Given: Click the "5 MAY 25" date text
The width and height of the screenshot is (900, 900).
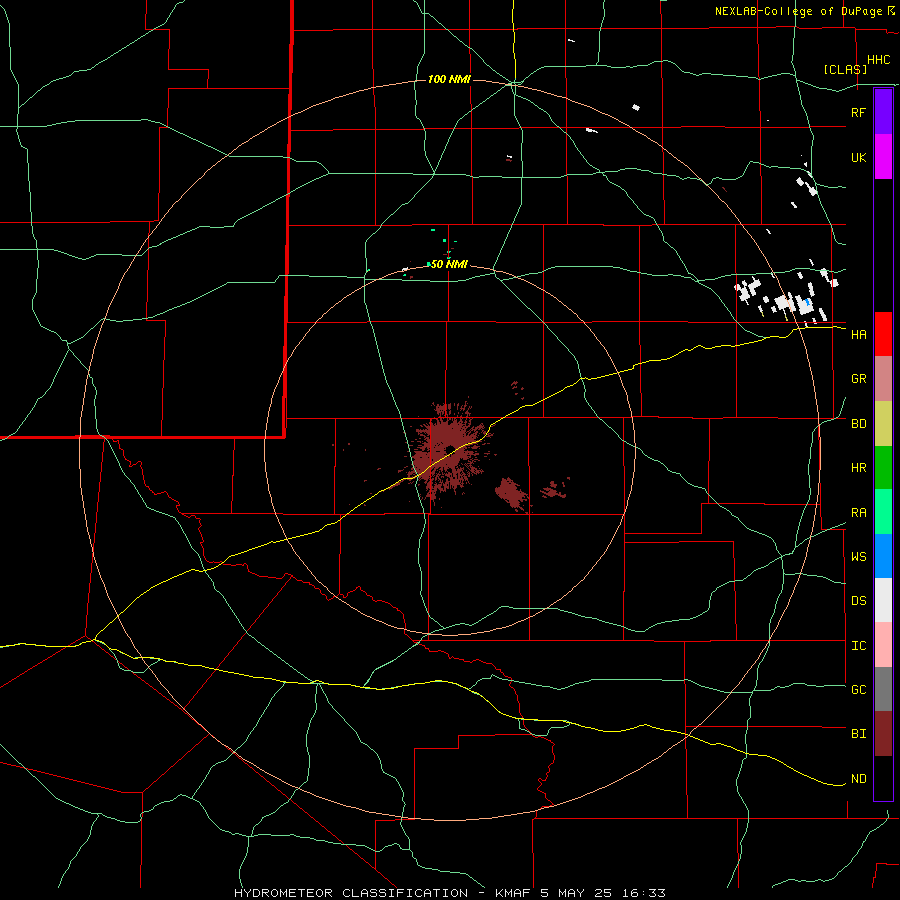Looking at the screenshot, I should [x=578, y=893].
